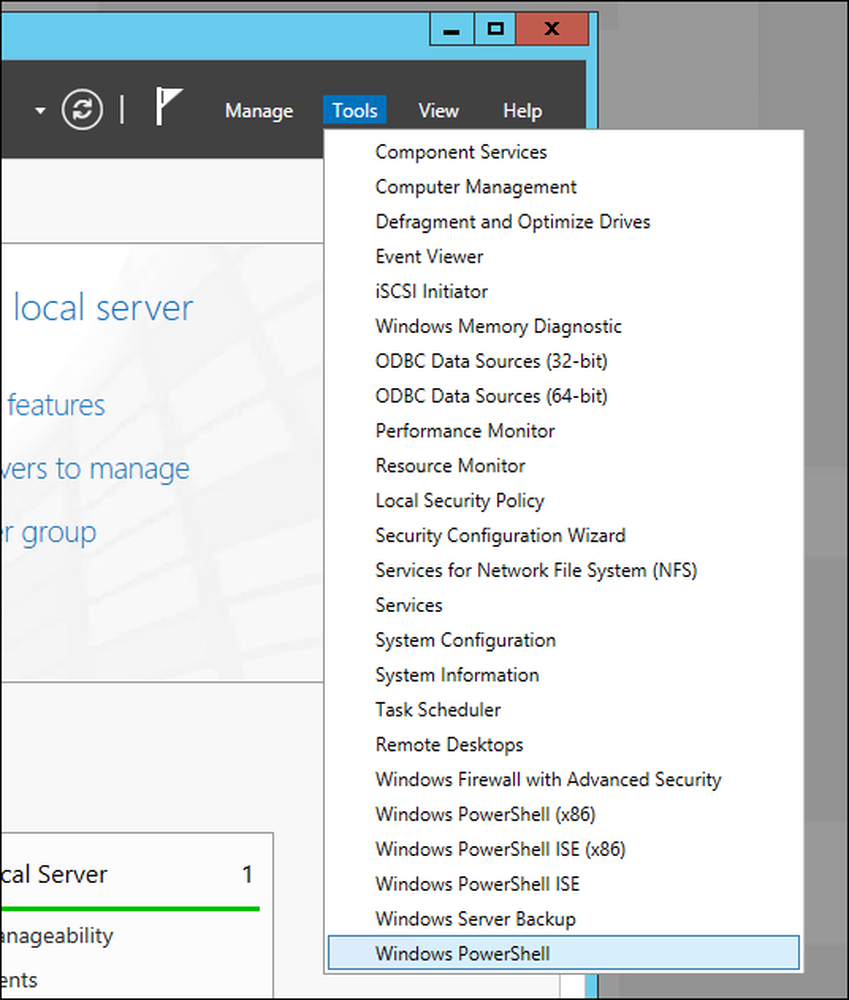Click the Refresh icon in Server Manager
The image size is (849, 1000).
(82, 110)
